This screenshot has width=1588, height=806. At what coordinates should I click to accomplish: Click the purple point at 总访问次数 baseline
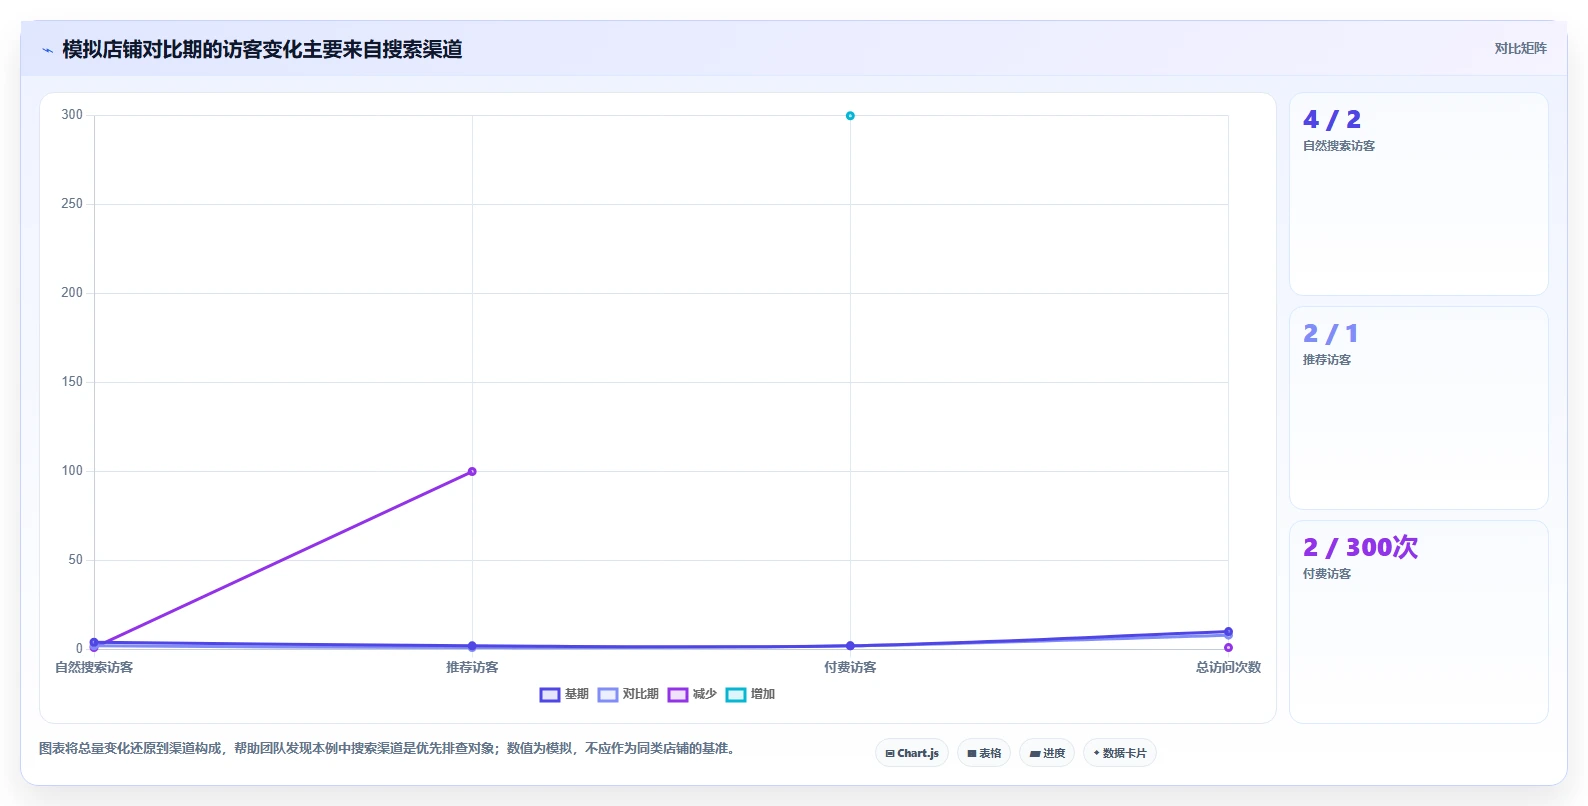point(1228,648)
